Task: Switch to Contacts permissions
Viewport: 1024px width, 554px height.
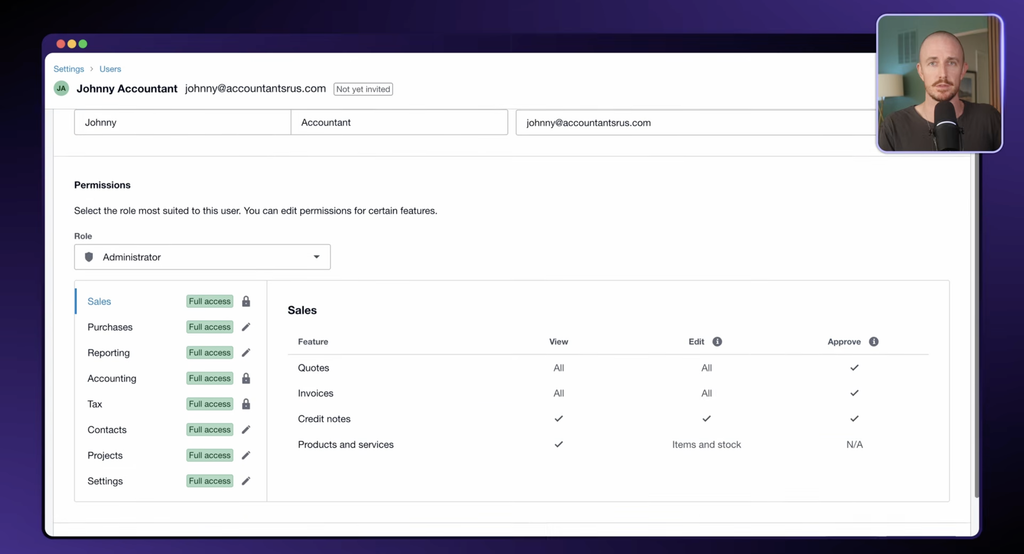Action: click(170, 429)
